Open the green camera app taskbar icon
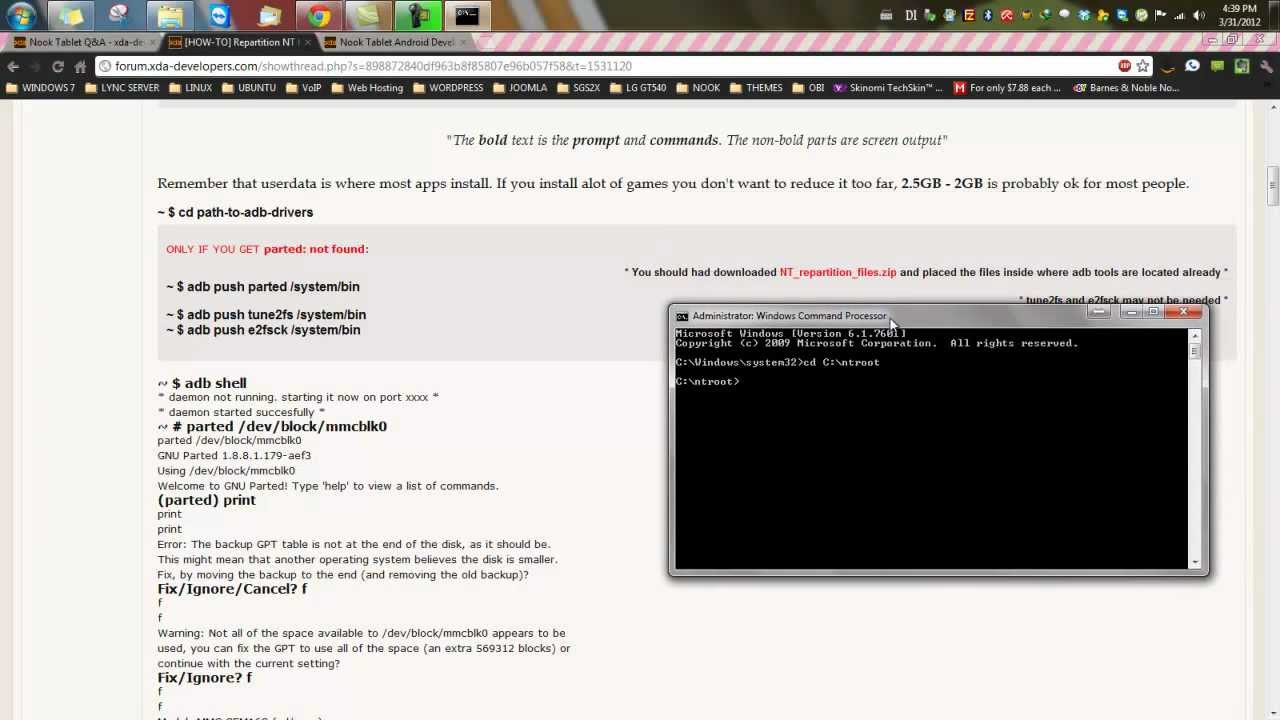This screenshot has width=1280, height=720. (x=418, y=15)
